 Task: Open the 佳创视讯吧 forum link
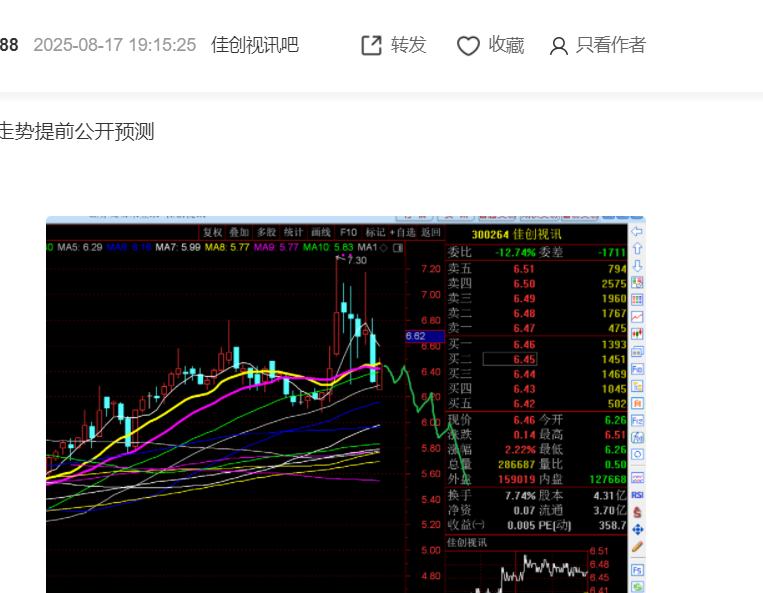coord(254,45)
